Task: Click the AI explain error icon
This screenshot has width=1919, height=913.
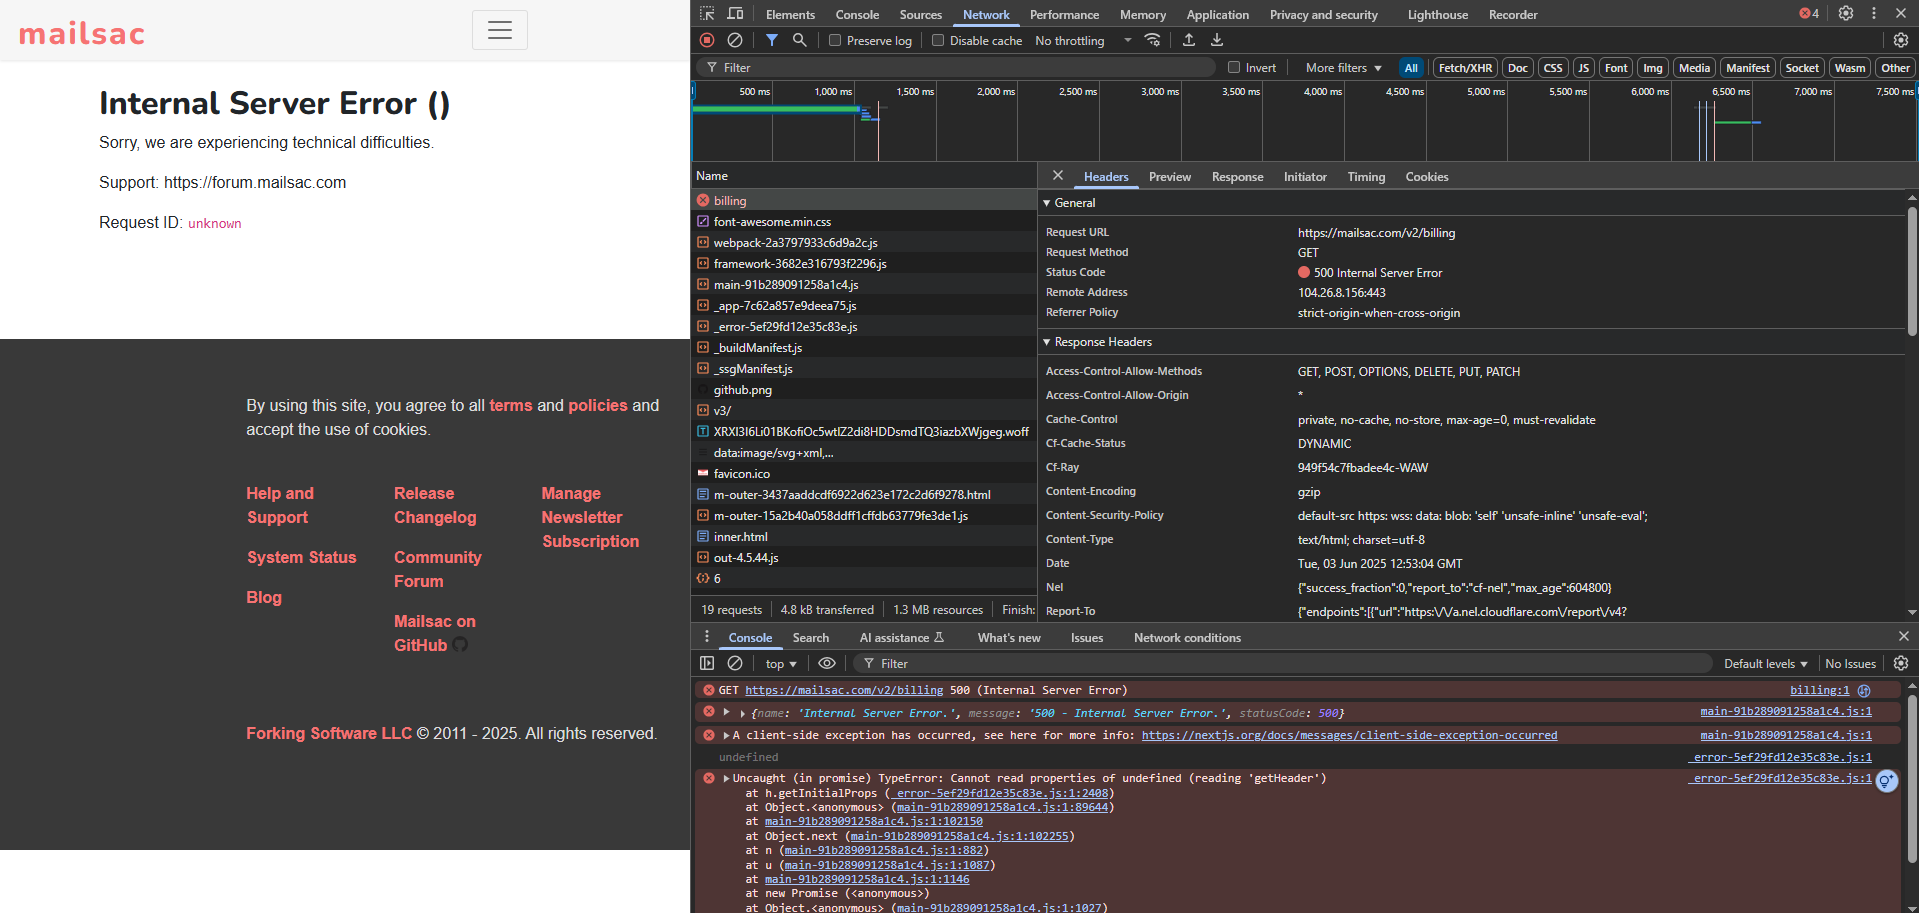Action: pos(1887,781)
